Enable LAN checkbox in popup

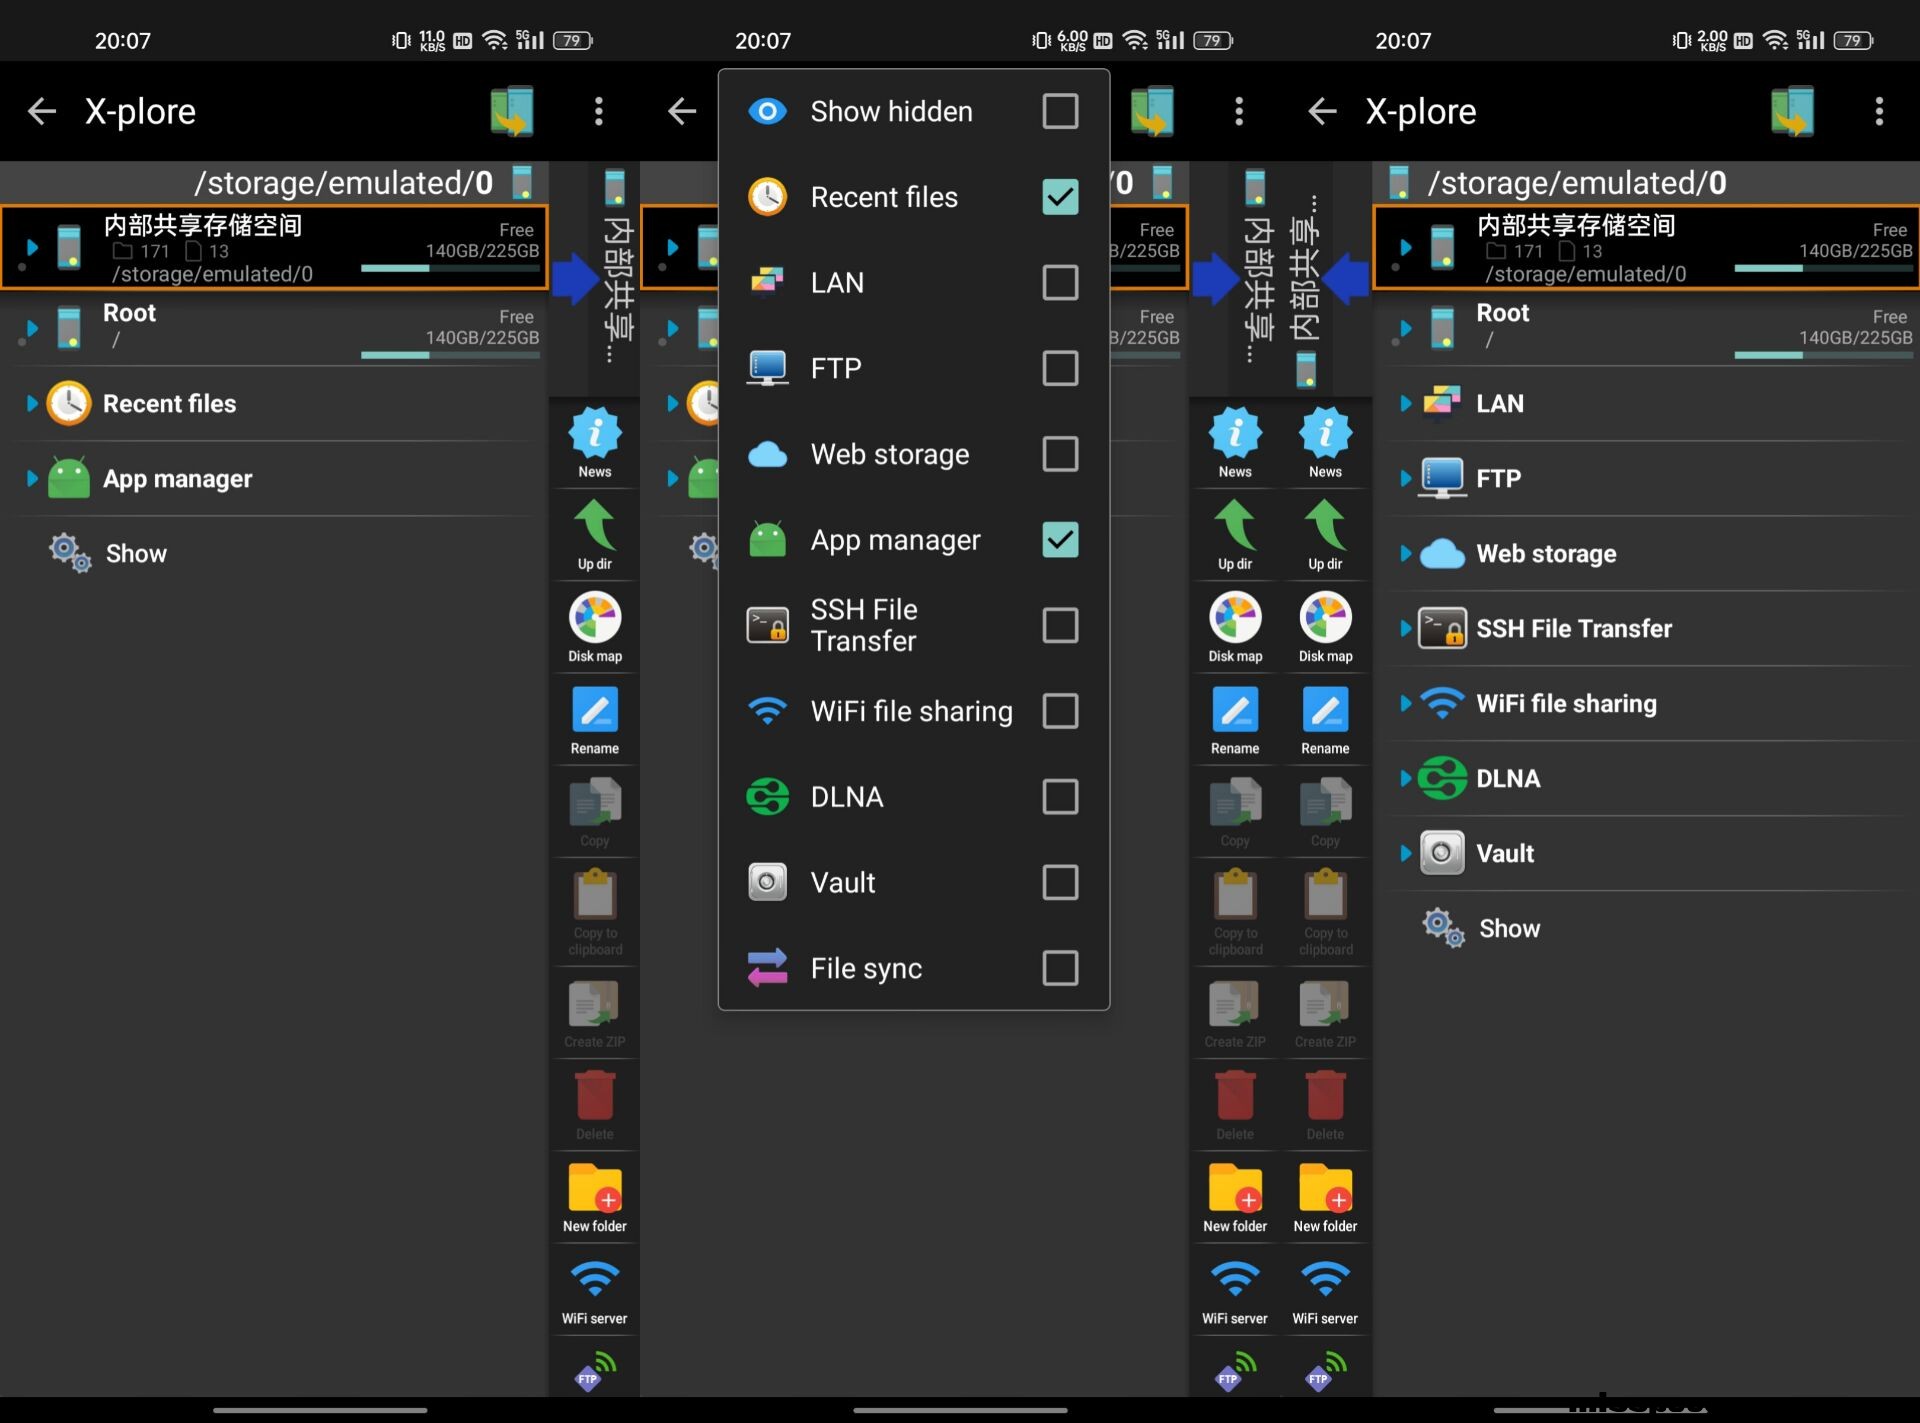pyautogui.click(x=1060, y=283)
